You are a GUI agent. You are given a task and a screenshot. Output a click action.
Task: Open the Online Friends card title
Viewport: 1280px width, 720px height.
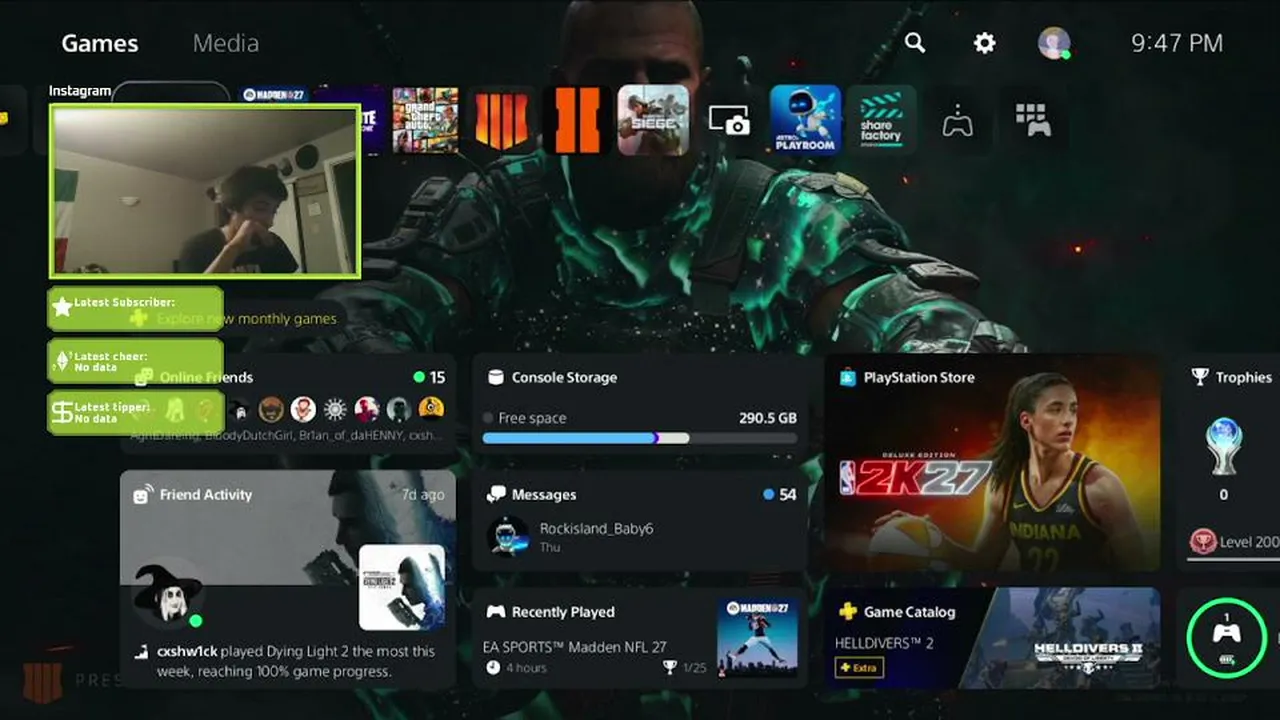(x=206, y=377)
